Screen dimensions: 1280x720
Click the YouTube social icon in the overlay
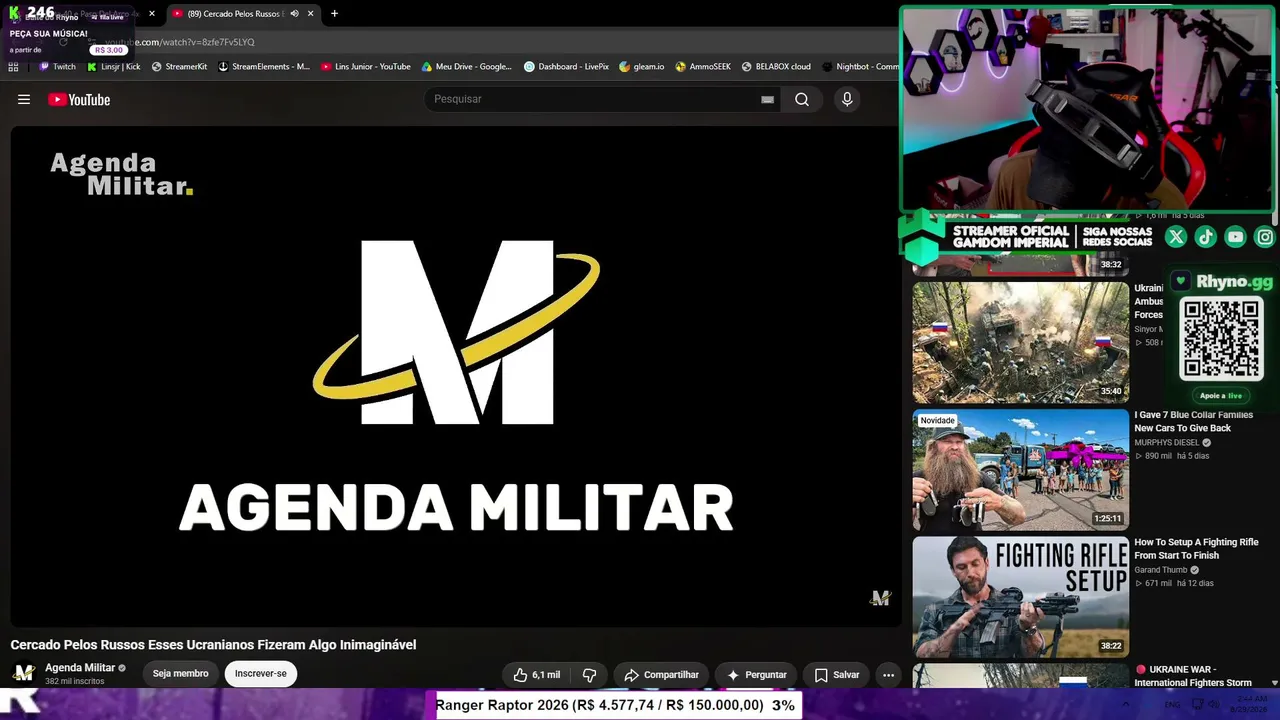tap(1236, 237)
